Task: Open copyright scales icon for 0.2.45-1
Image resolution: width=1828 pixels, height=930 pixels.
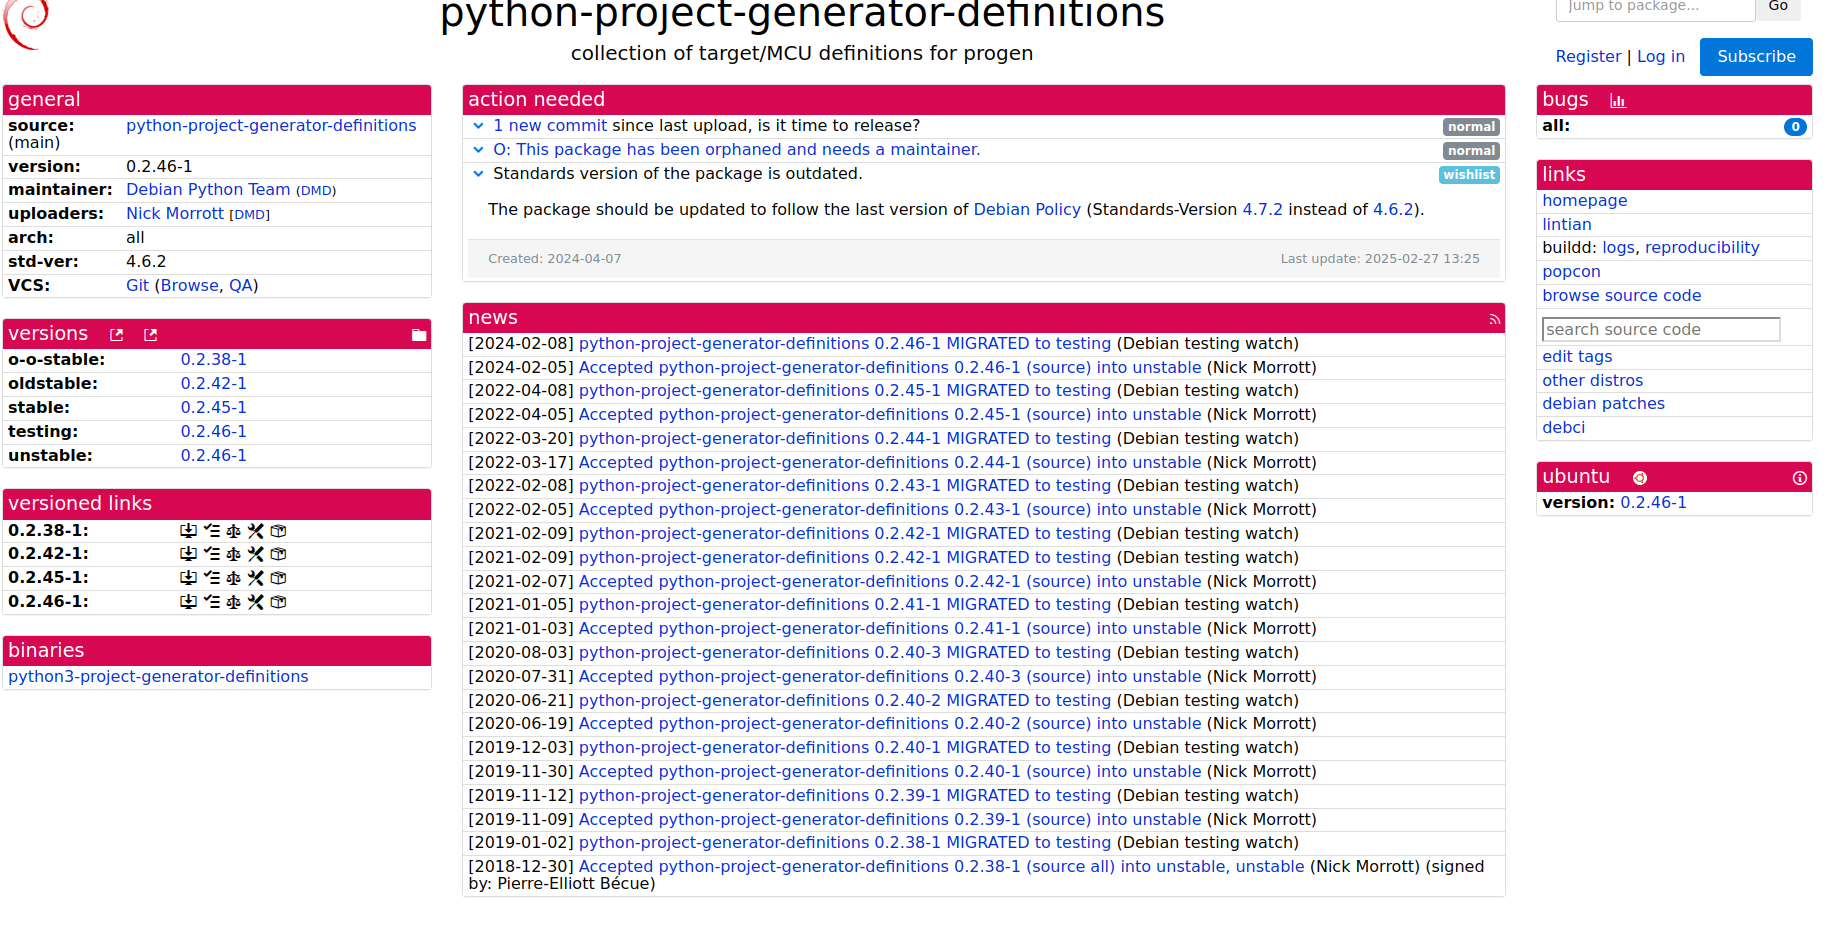Action: [x=233, y=578]
